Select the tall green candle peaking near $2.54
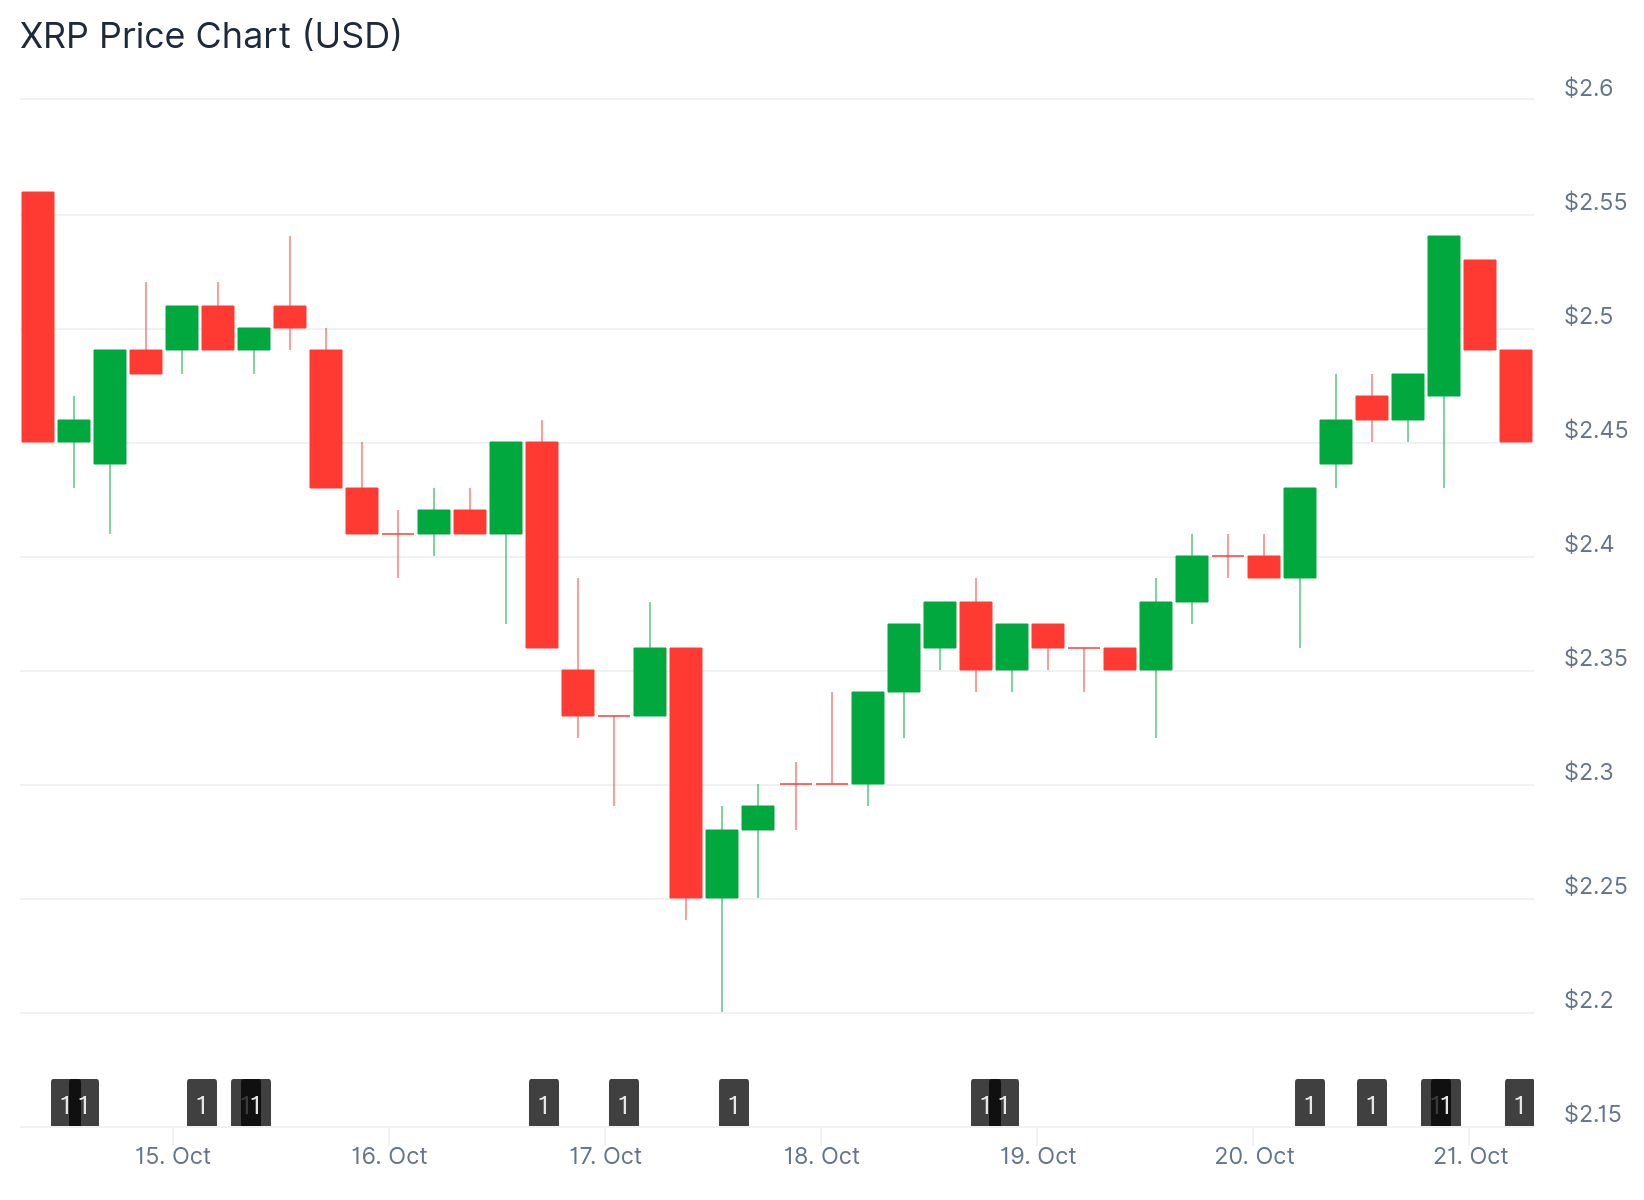This screenshot has height=1200, width=1644. 1444,316
